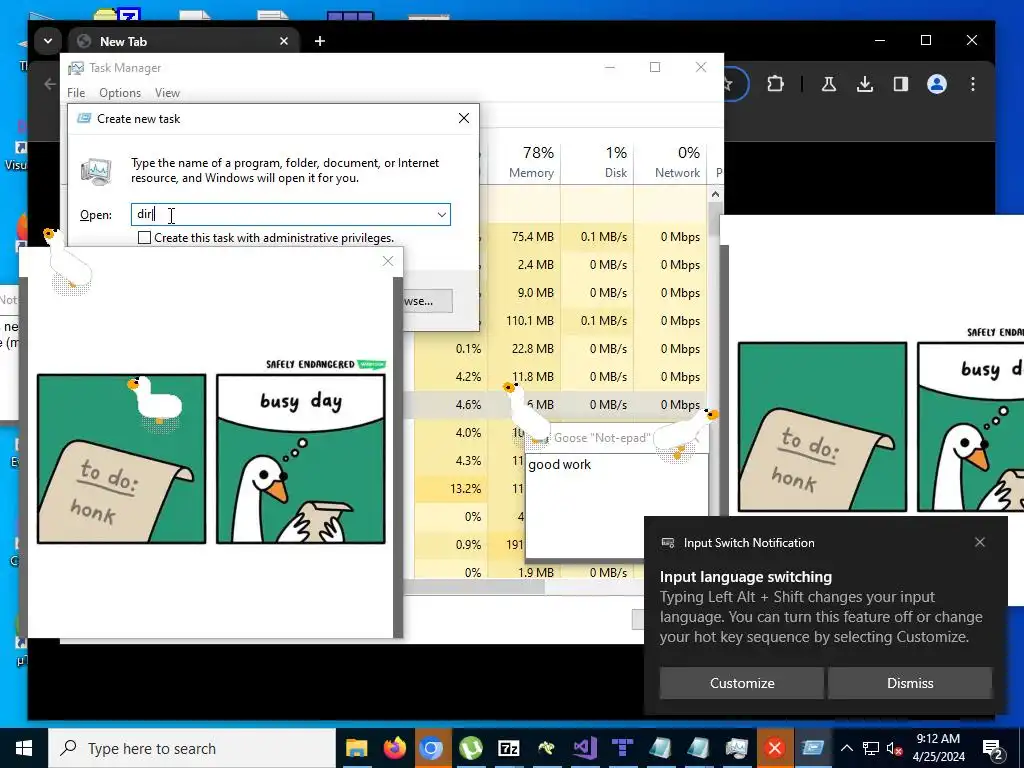Open File menu in Task Manager

pos(76,93)
